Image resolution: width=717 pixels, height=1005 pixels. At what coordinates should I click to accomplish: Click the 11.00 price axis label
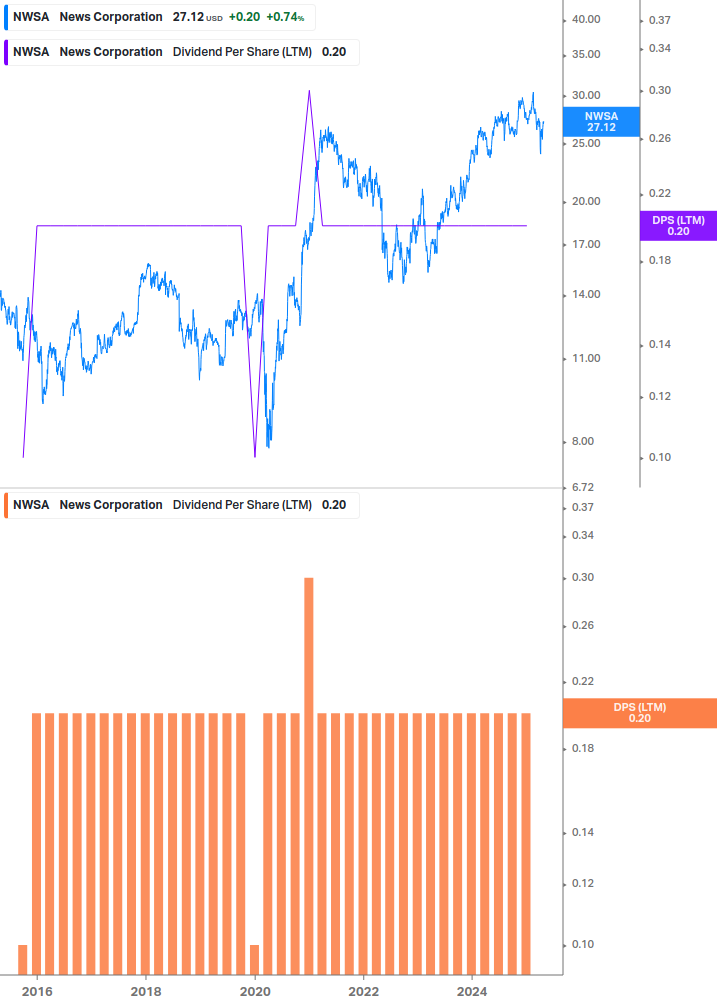[586, 358]
